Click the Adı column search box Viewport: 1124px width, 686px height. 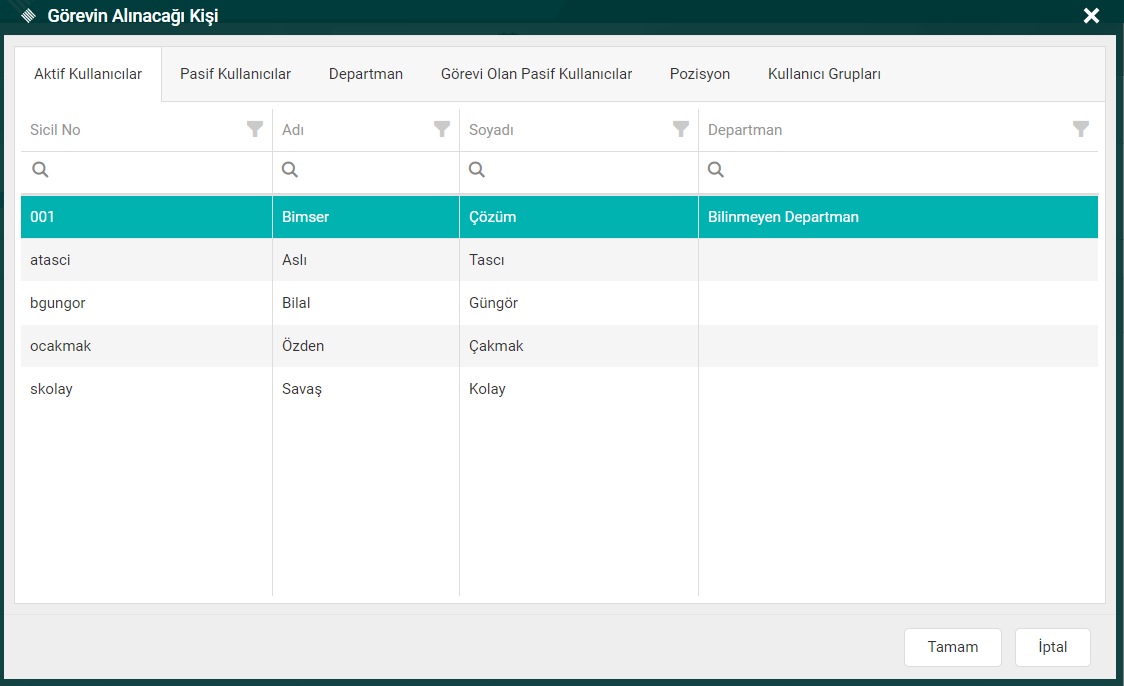375,170
